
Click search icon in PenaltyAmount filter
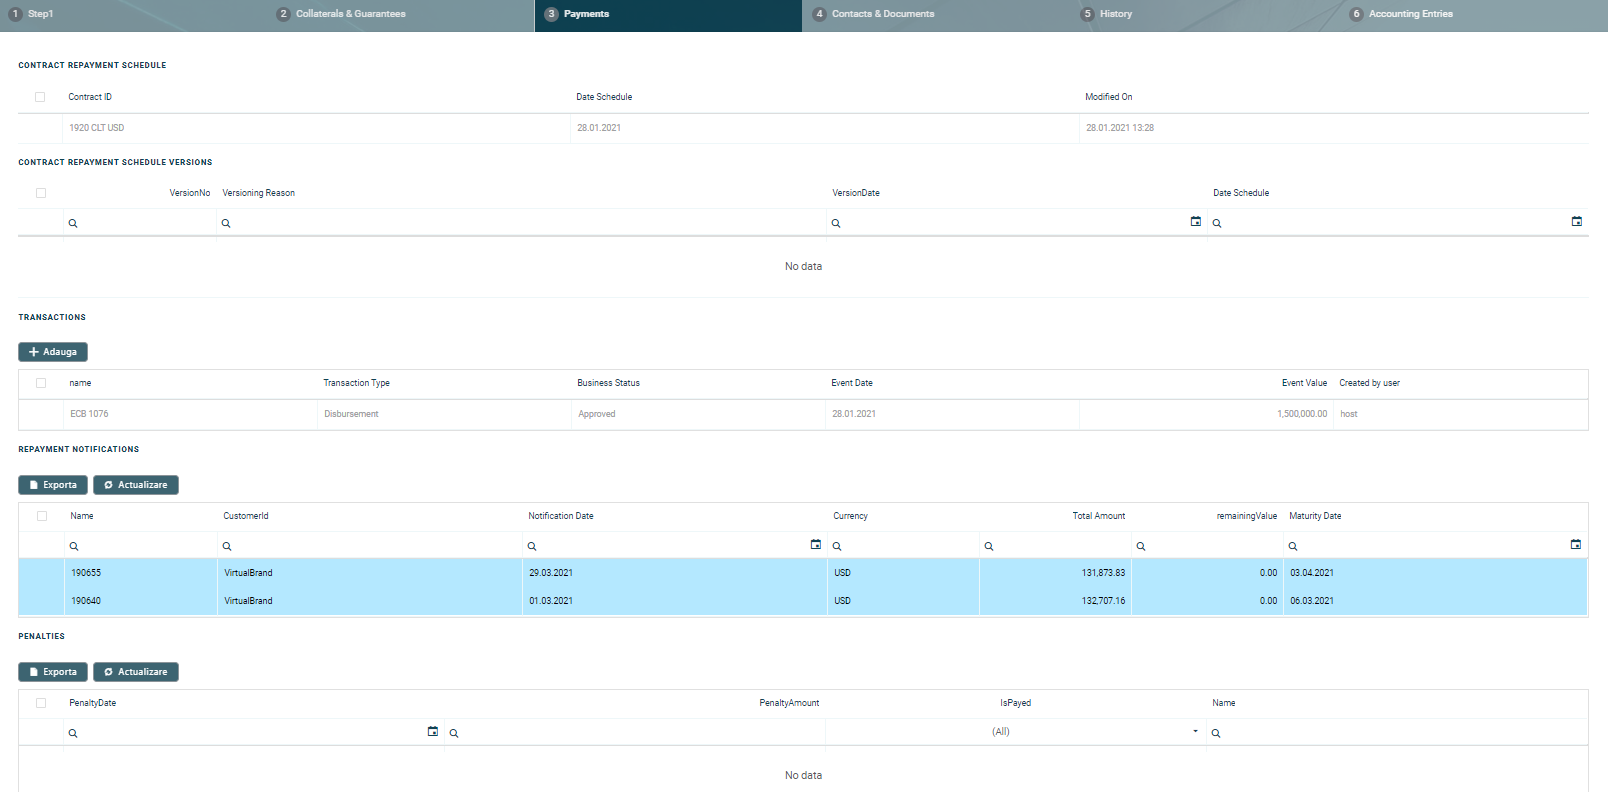[x=454, y=733]
